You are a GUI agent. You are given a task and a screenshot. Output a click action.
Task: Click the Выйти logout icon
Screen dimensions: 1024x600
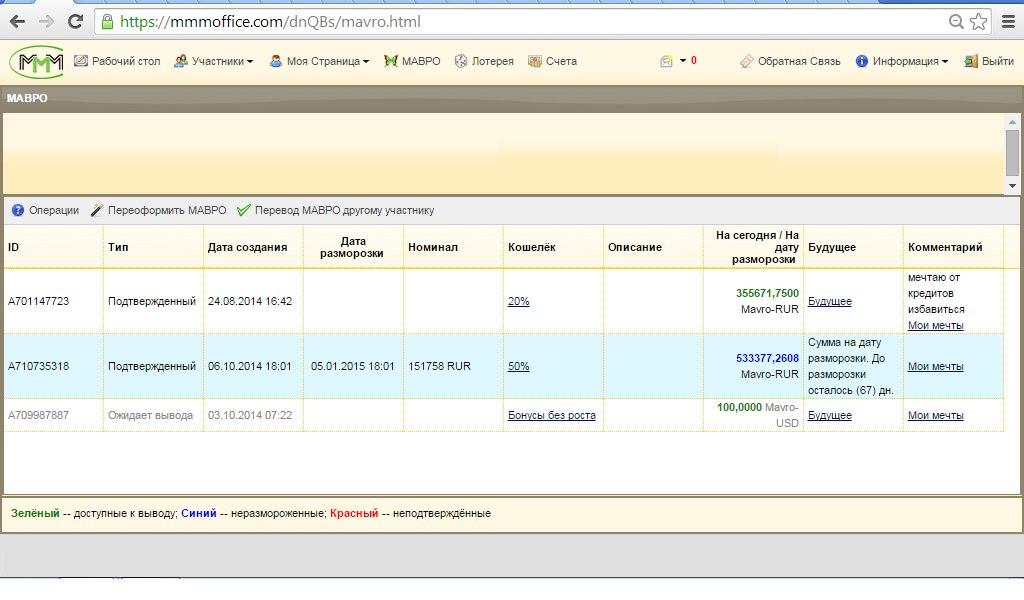point(971,61)
